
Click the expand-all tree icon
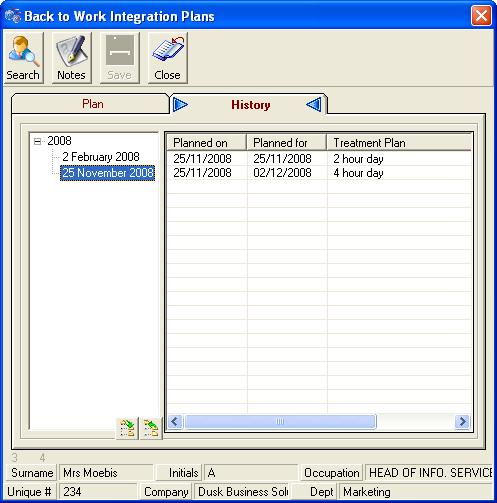(x=127, y=428)
